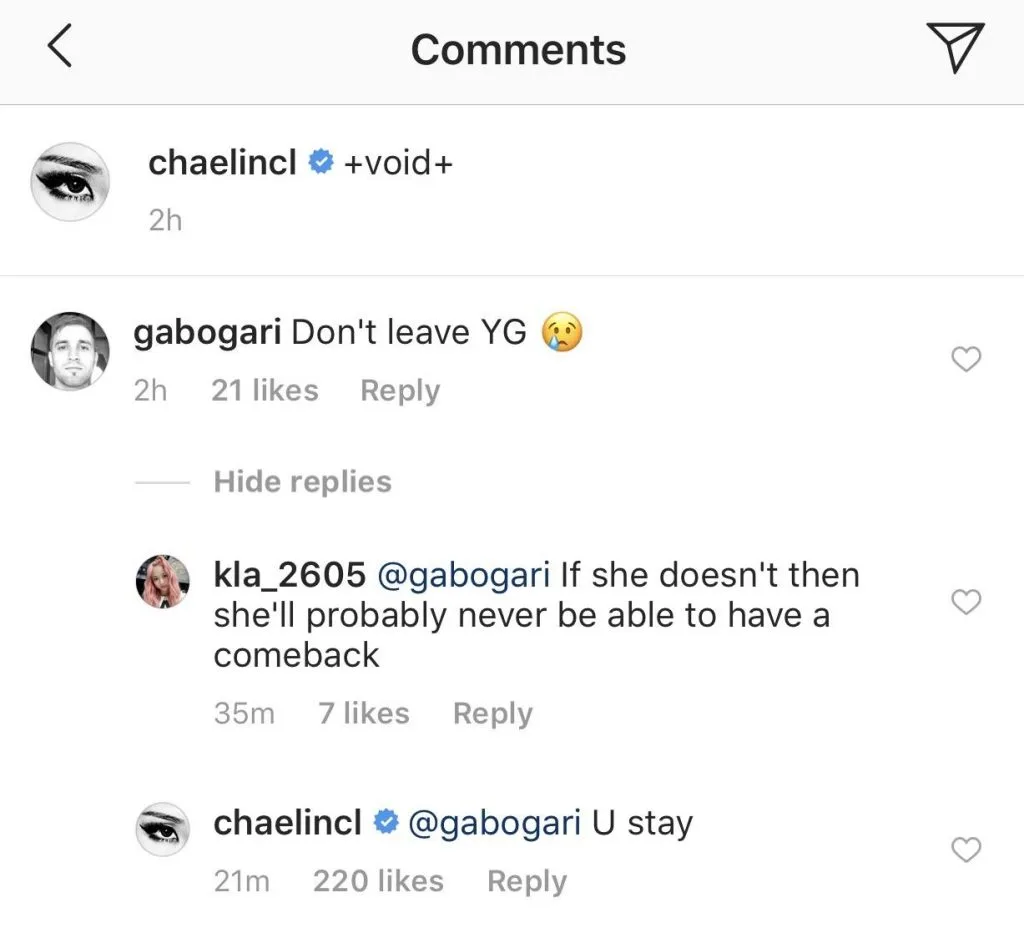Tap the back arrow icon
Screen dimensions: 1024x948
click(60, 48)
